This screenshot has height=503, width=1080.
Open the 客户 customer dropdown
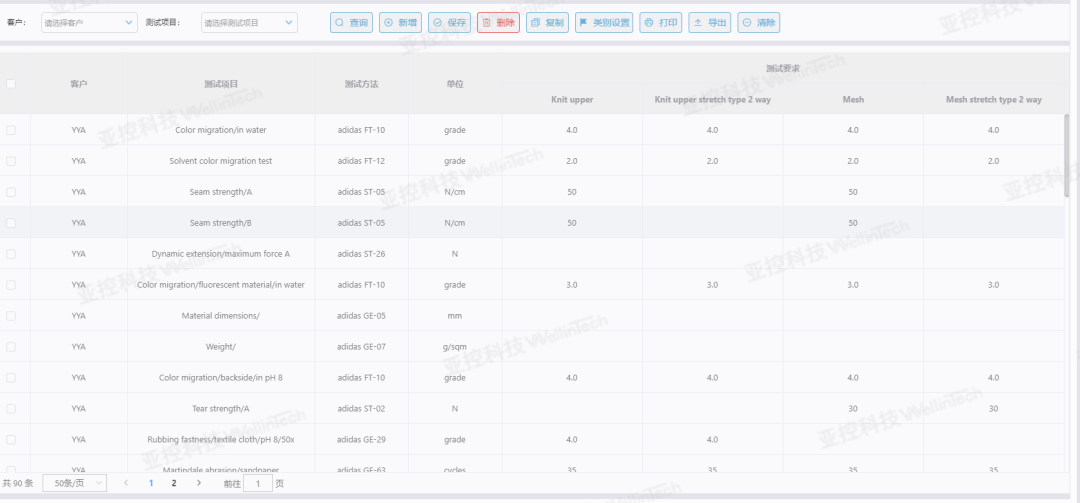(89, 23)
